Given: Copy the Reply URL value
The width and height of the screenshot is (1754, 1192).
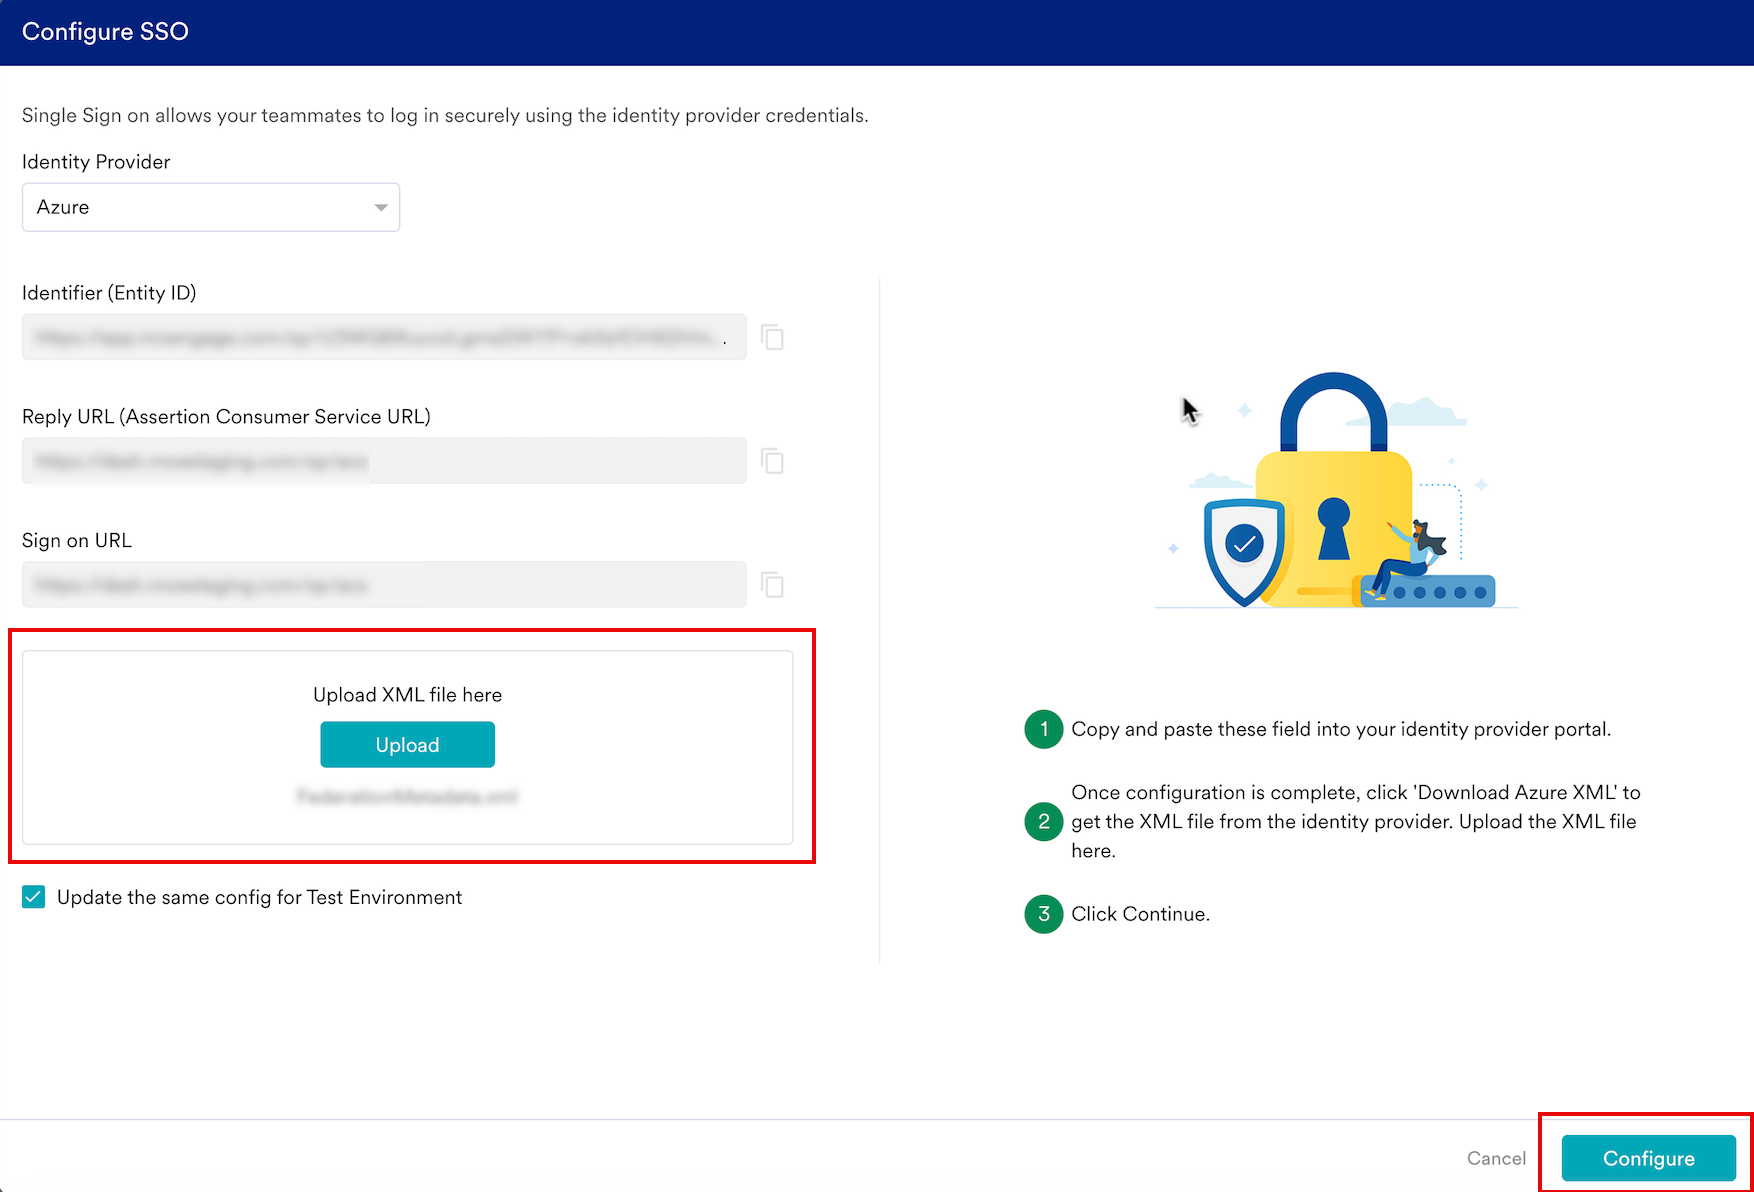Looking at the screenshot, I should [x=772, y=461].
